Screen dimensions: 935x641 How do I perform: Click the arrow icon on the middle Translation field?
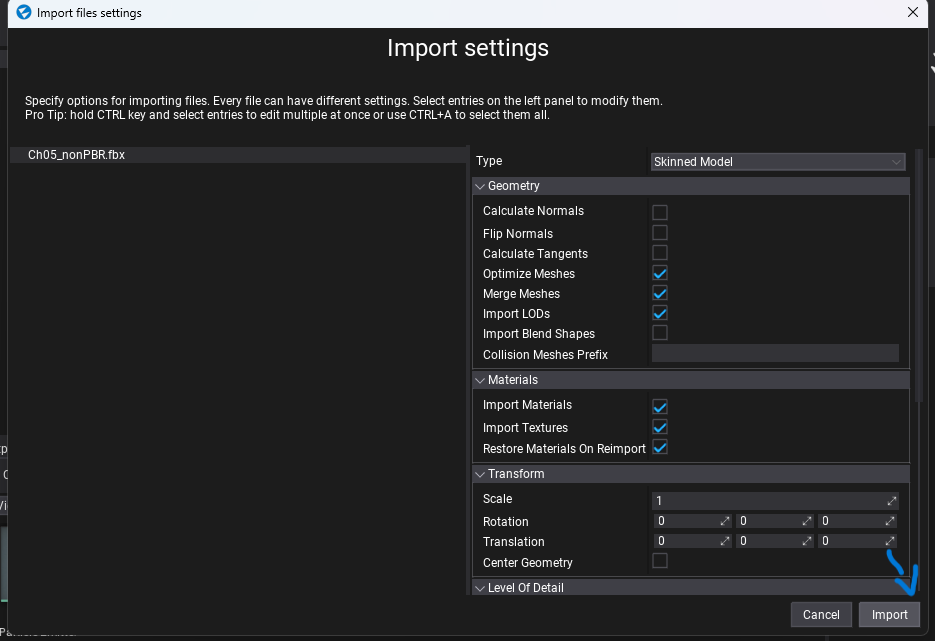click(805, 540)
